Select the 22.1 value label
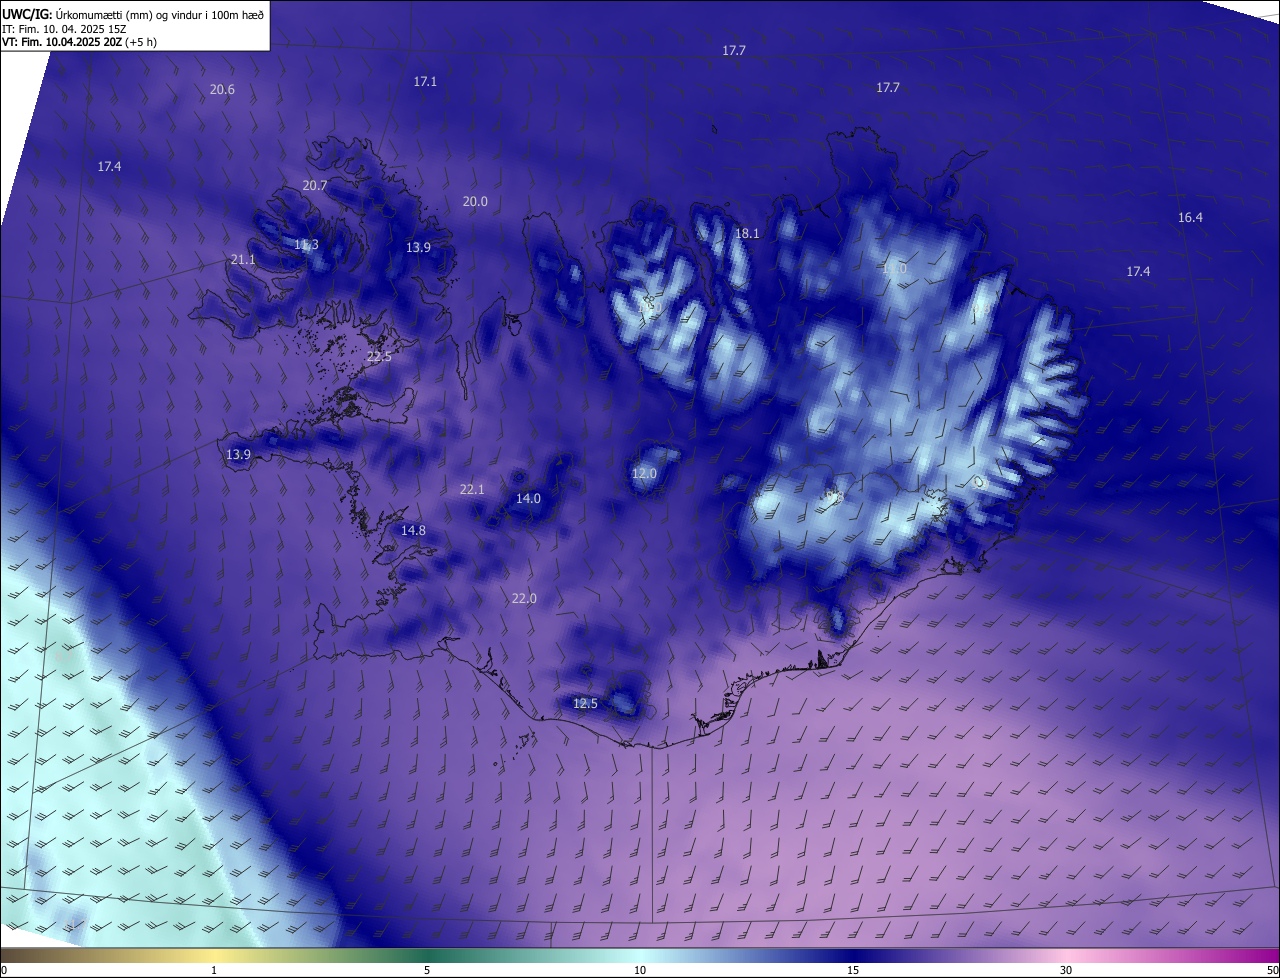The width and height of the screenshot is (1280, 978). point(472,490)
